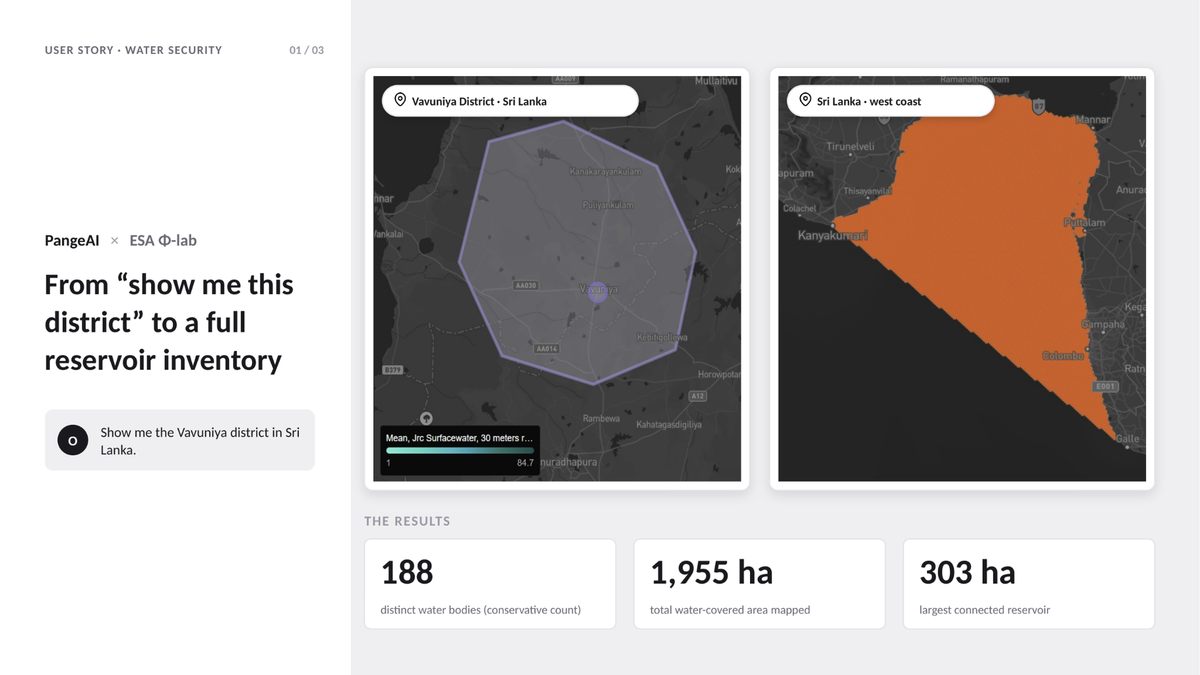The width and height of the screenshot is (1200, 675).
Task: Click 'distinct water bodies (conservative count)' caption
Action: 480,610
